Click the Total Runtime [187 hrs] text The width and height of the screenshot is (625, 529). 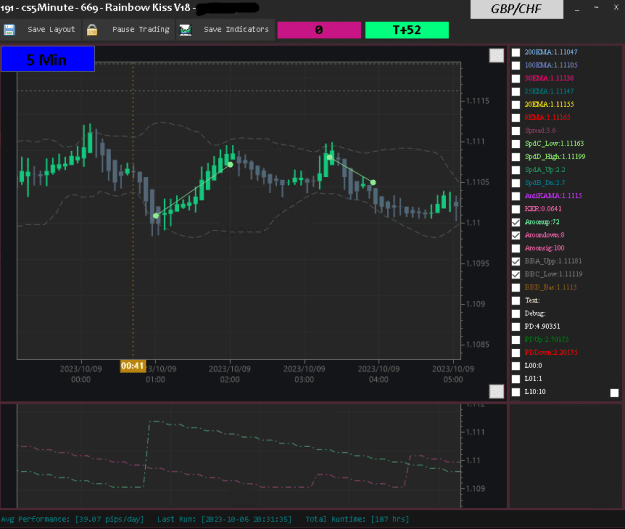click(x=357, y=519)
